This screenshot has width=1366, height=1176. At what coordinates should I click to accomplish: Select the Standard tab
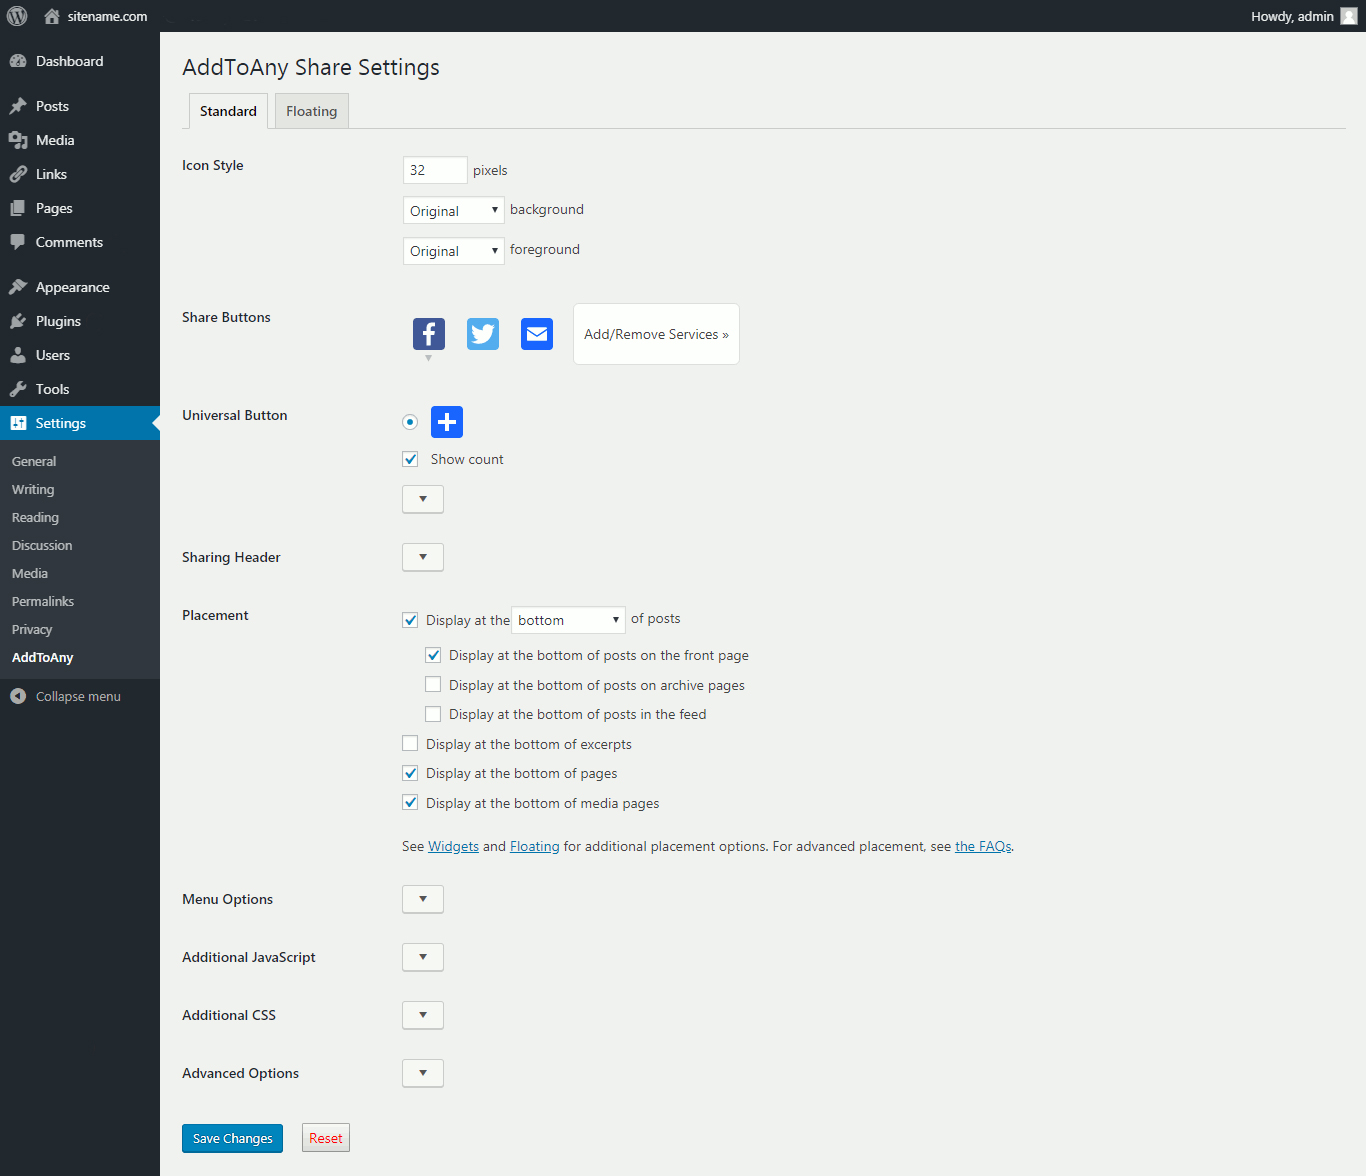228,111
